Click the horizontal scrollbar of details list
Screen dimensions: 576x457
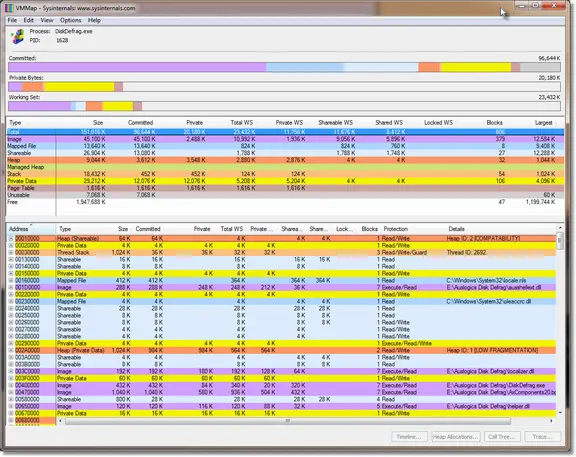click(288, 421)
